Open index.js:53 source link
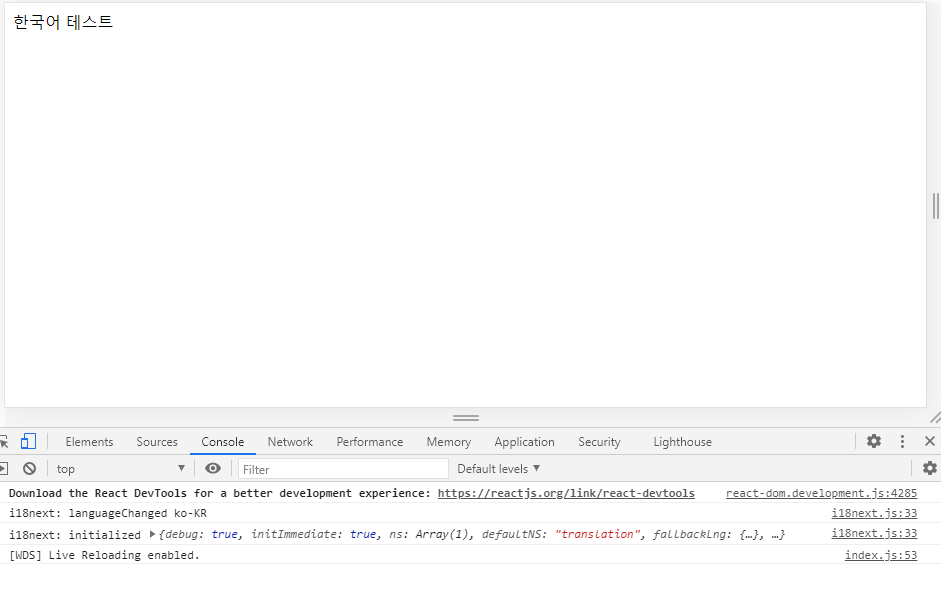 (x=881, y=555)
